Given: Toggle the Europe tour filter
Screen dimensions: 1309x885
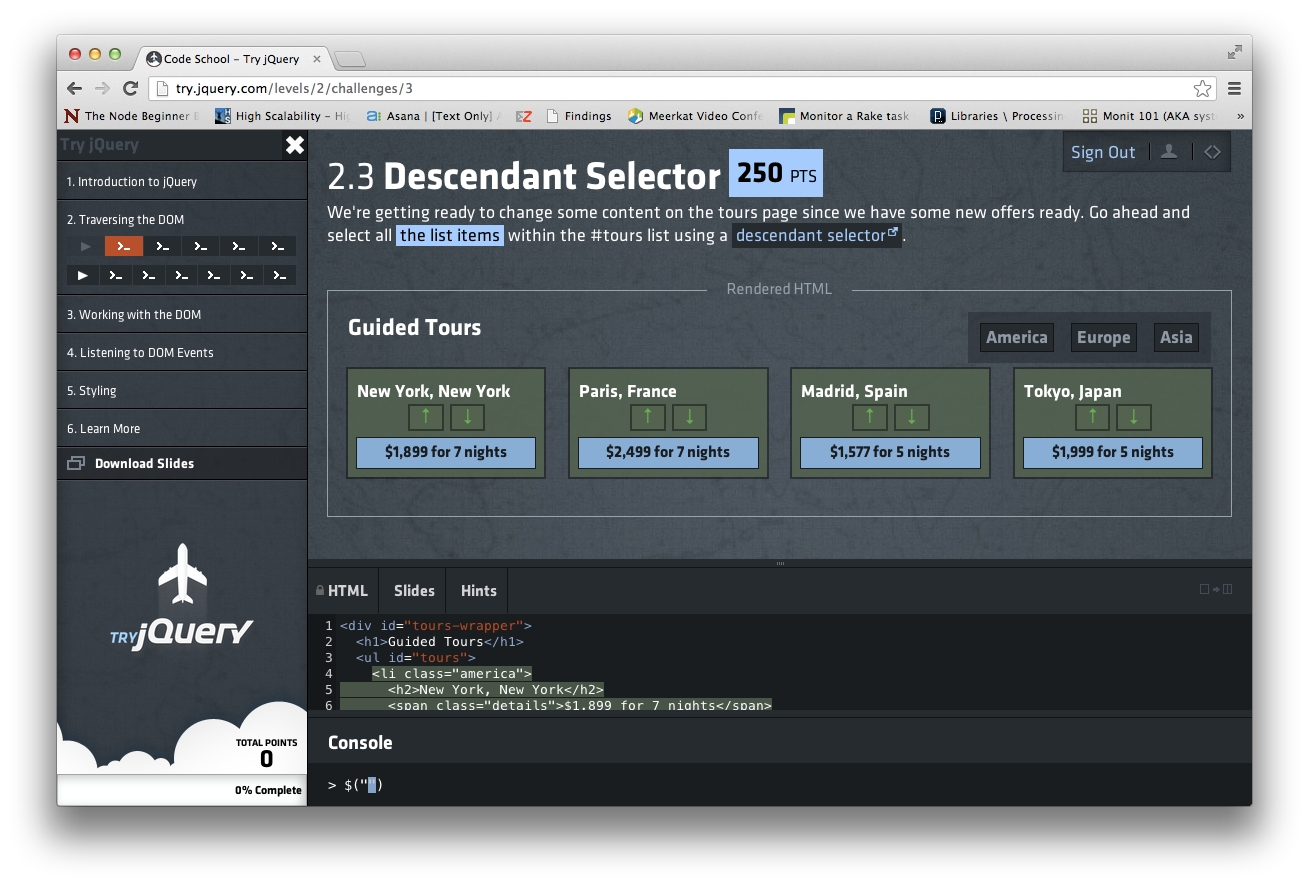Looking at the screenshot, I should 1103,337.
